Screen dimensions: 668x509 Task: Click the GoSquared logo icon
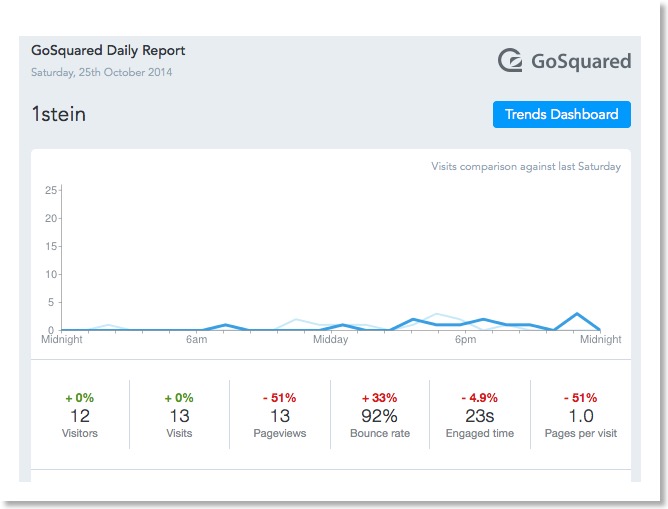click(x=510, y=60)
